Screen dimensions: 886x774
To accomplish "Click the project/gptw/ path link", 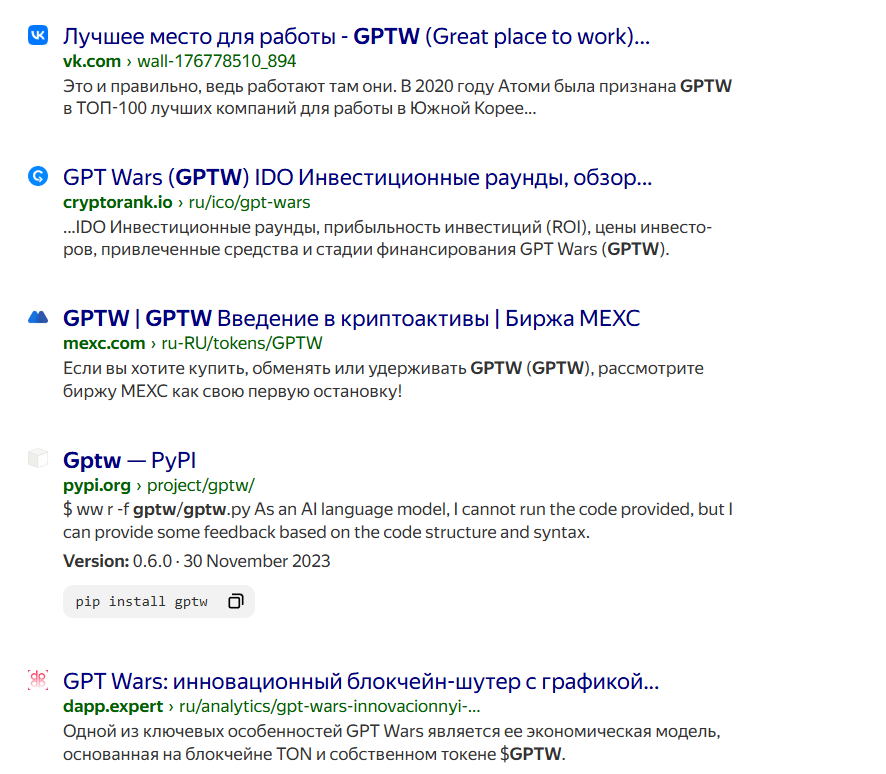I will point(201,485).
